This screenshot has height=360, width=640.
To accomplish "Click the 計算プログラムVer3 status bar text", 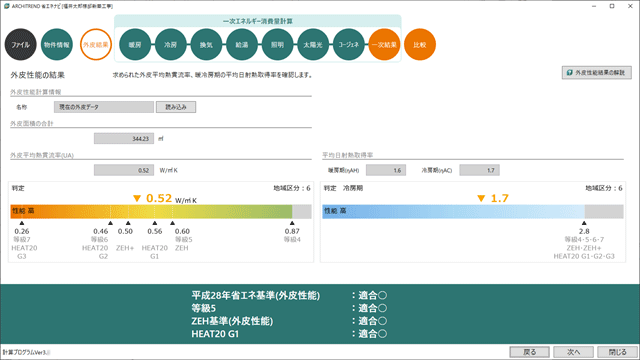I will [26, 352].
